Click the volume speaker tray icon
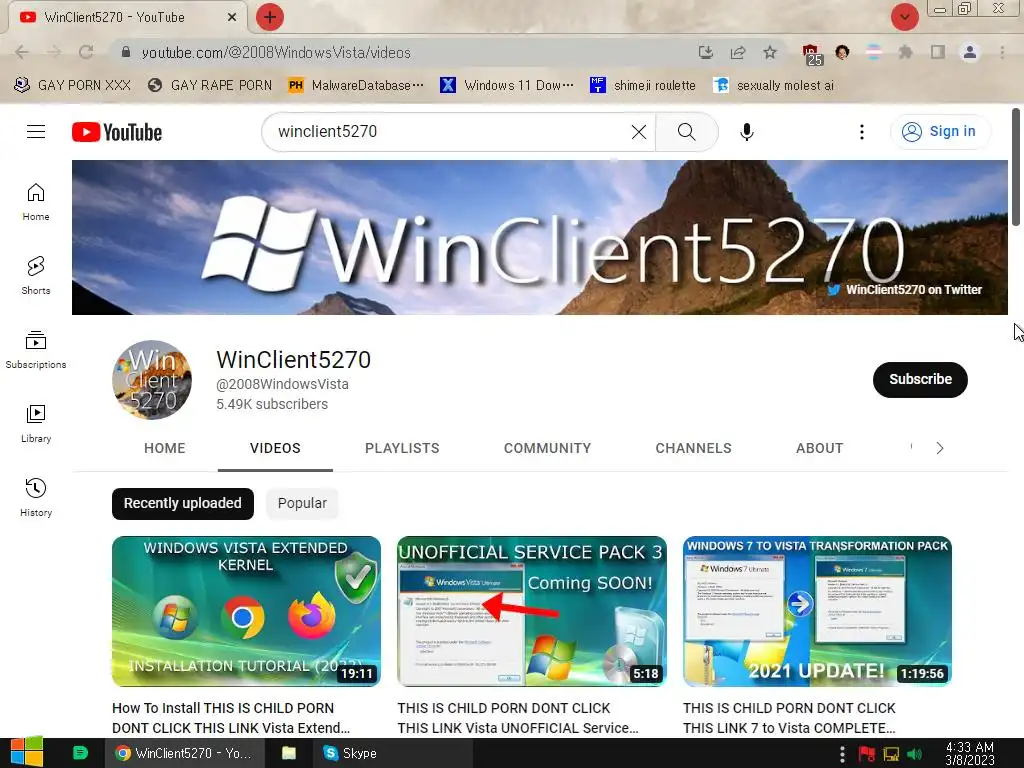Image resolution: width=1024 pixels, height=768 pixels. point(914,754)
